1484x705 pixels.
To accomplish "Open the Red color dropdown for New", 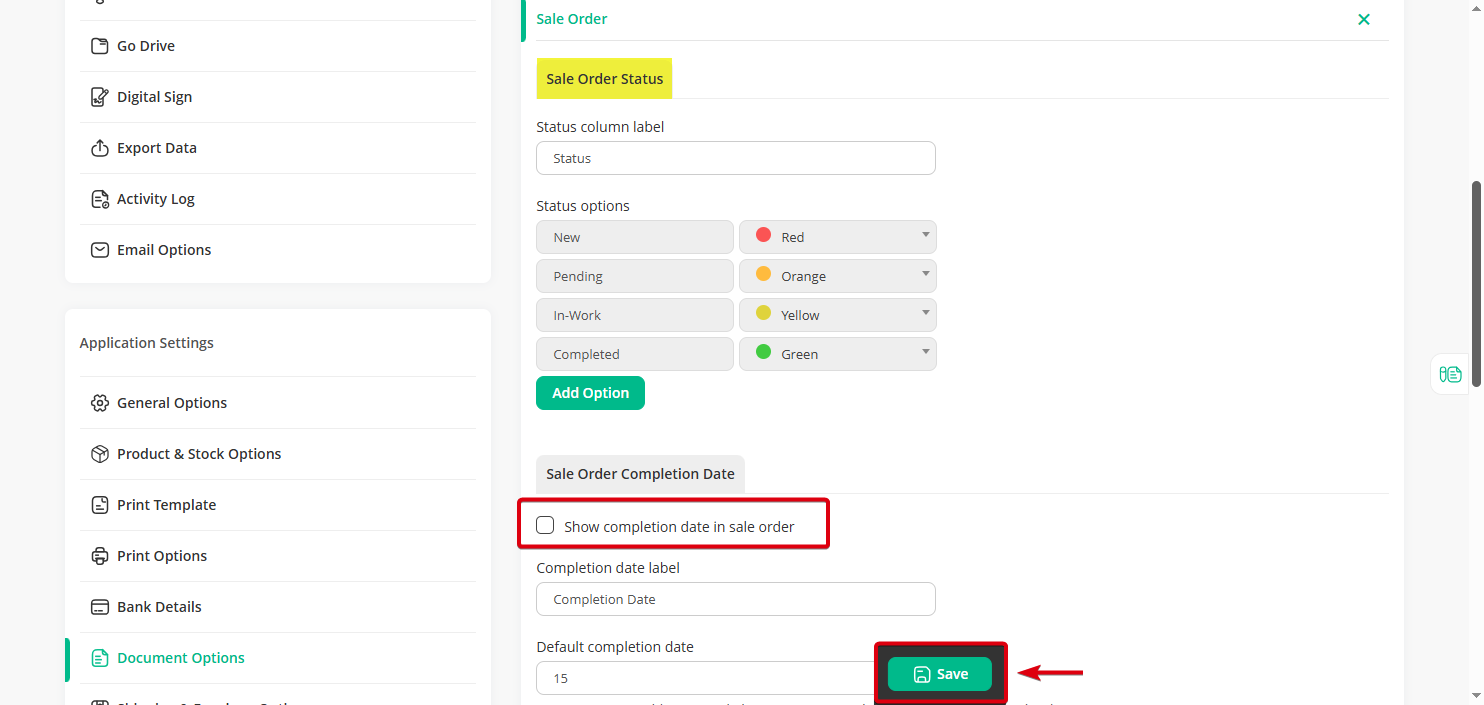I will [x=838, y=237].
